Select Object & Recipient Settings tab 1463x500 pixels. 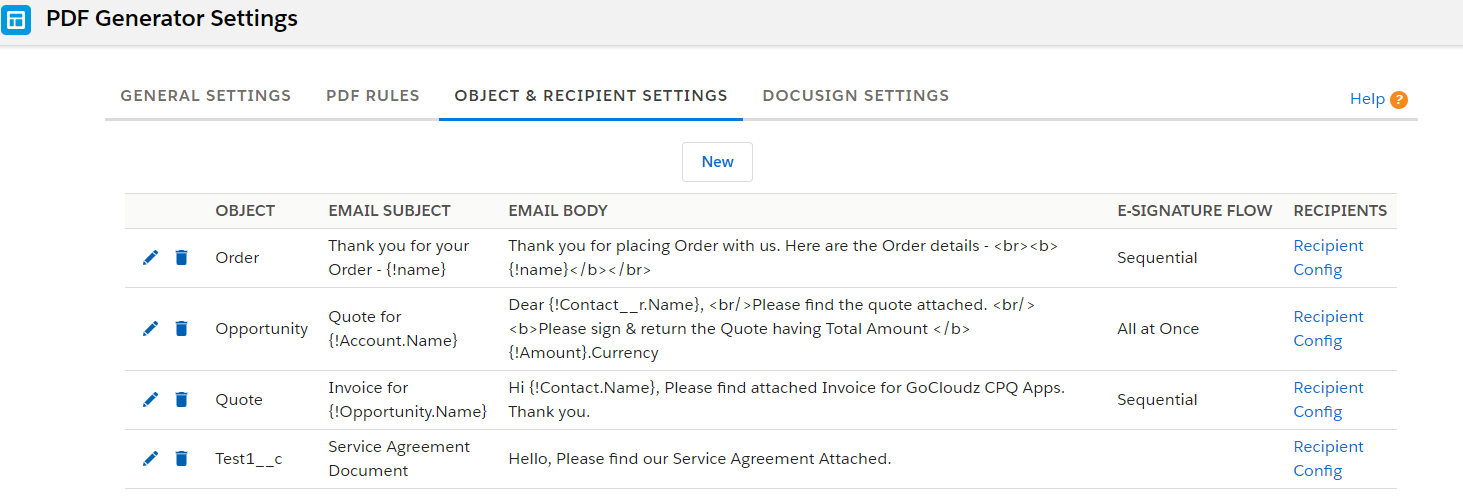point(591,96)
